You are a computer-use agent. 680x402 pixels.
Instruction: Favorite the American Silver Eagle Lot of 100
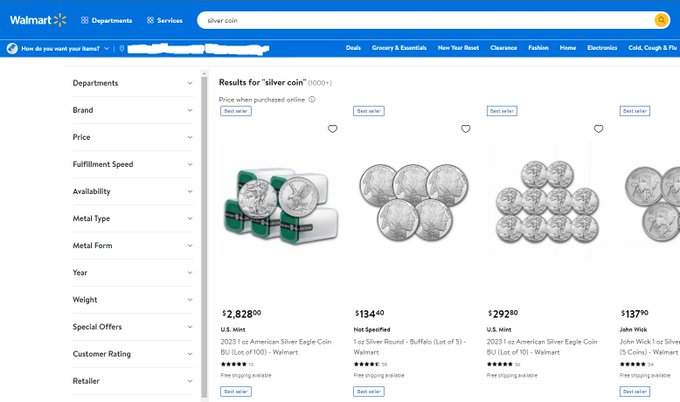332,129
